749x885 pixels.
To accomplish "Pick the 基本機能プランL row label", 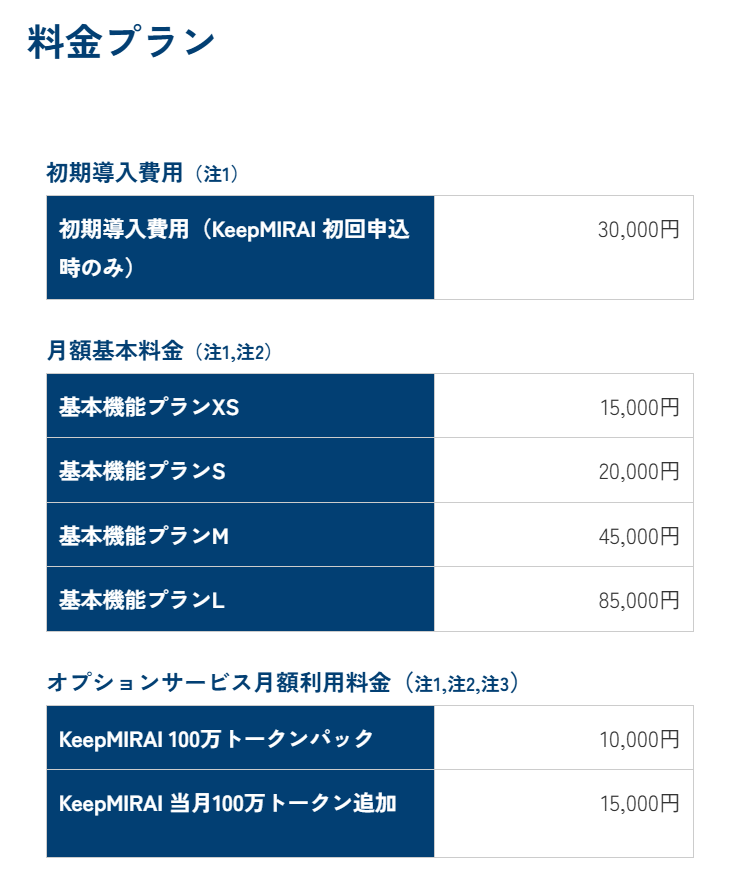I will pyautogui.click(x=142, y=600).
